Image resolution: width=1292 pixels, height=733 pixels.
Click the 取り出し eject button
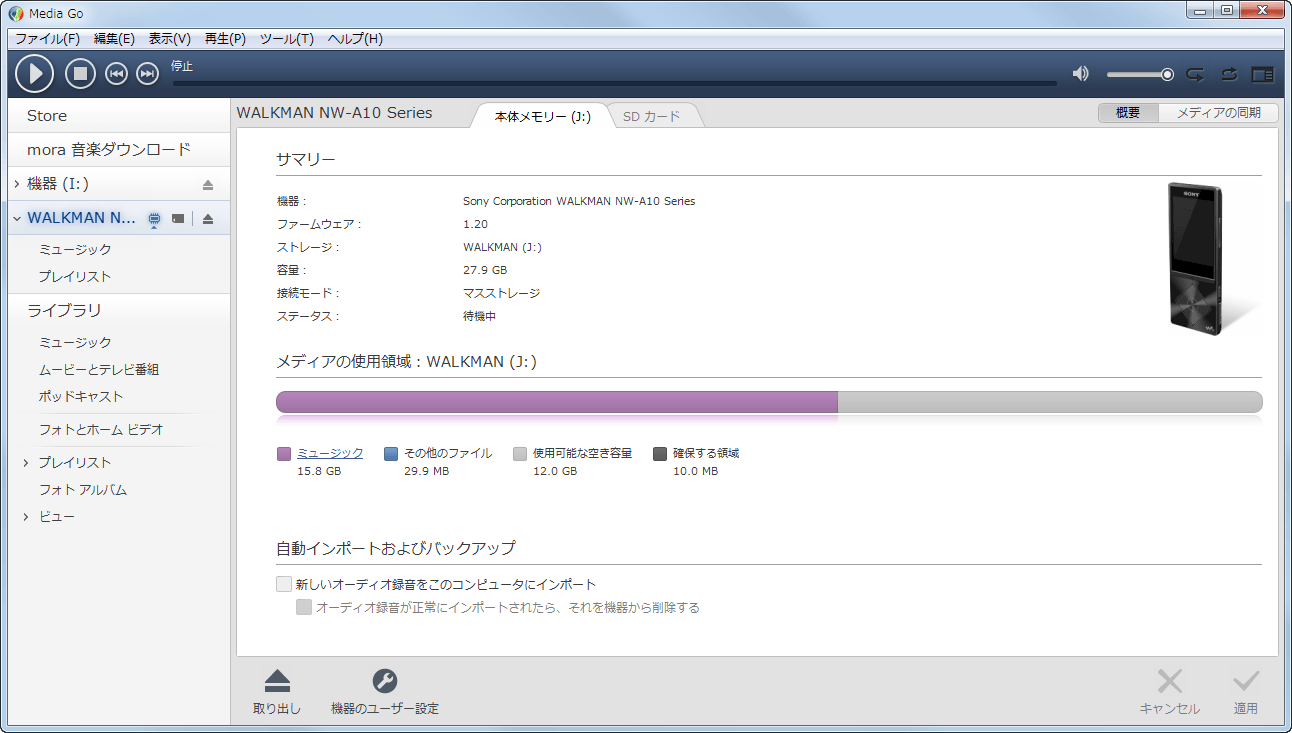(x=277, y=692)
